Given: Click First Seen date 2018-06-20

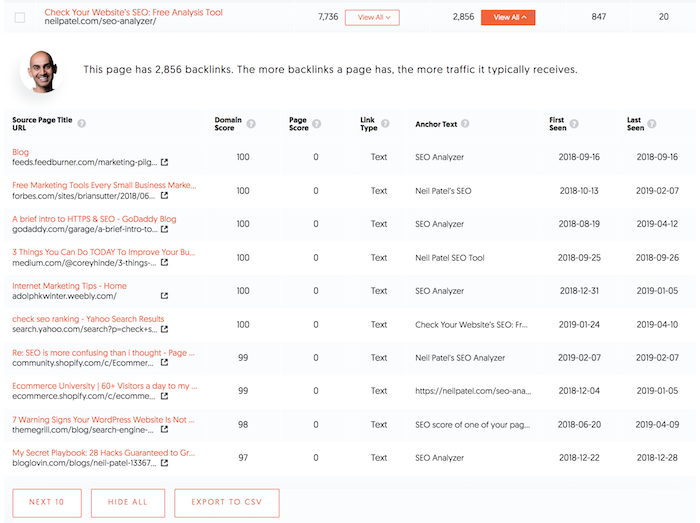Looking at the screenshot, I should 579,424.
